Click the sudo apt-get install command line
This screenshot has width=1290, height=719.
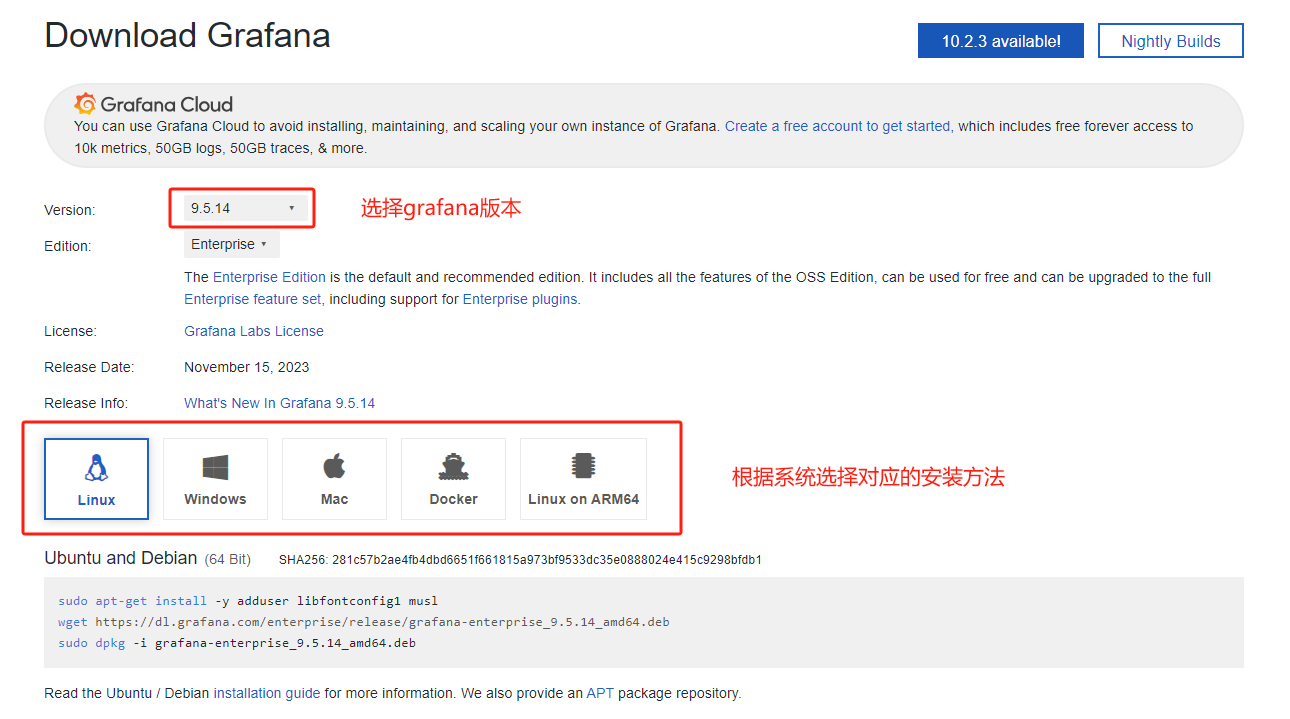[248, 601]
